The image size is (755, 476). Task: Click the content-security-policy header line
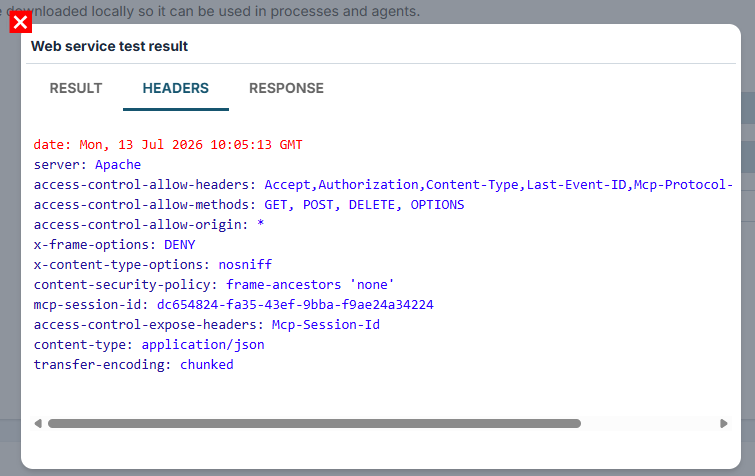[x=214, y=285]
